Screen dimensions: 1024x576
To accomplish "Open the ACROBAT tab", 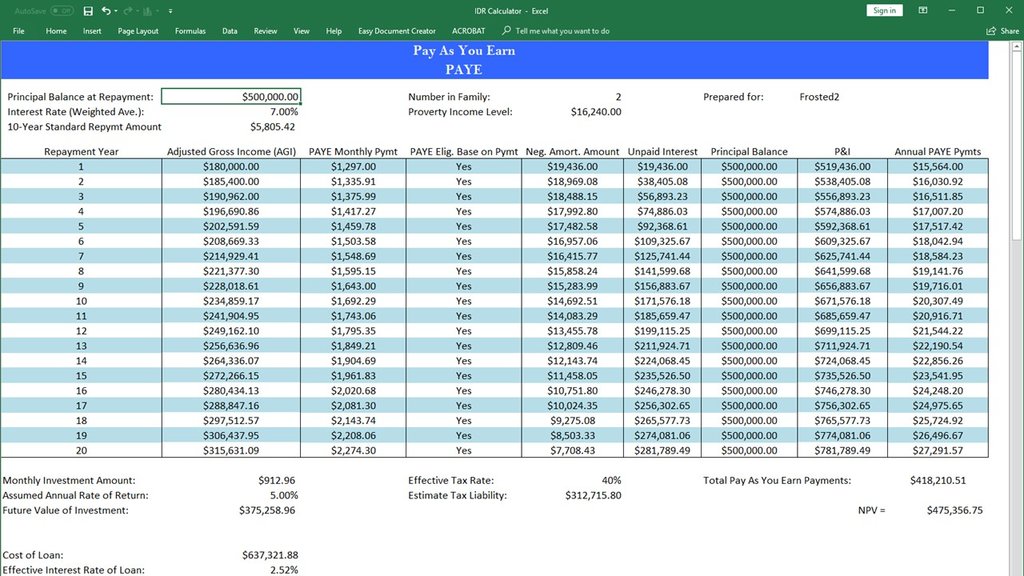I will pos(468,31).
